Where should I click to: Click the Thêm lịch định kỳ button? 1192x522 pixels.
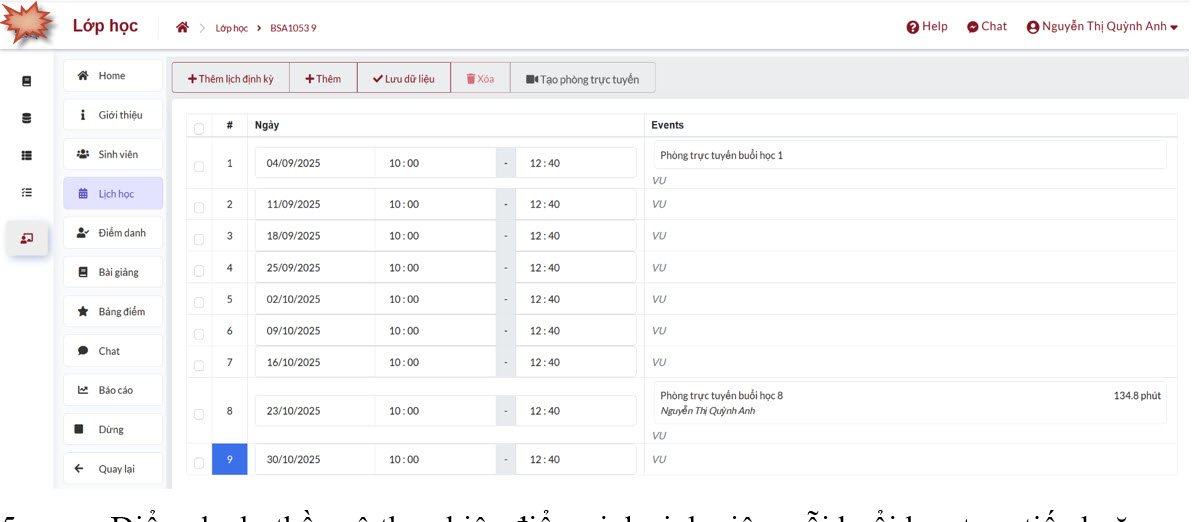(x=231, y=79)
